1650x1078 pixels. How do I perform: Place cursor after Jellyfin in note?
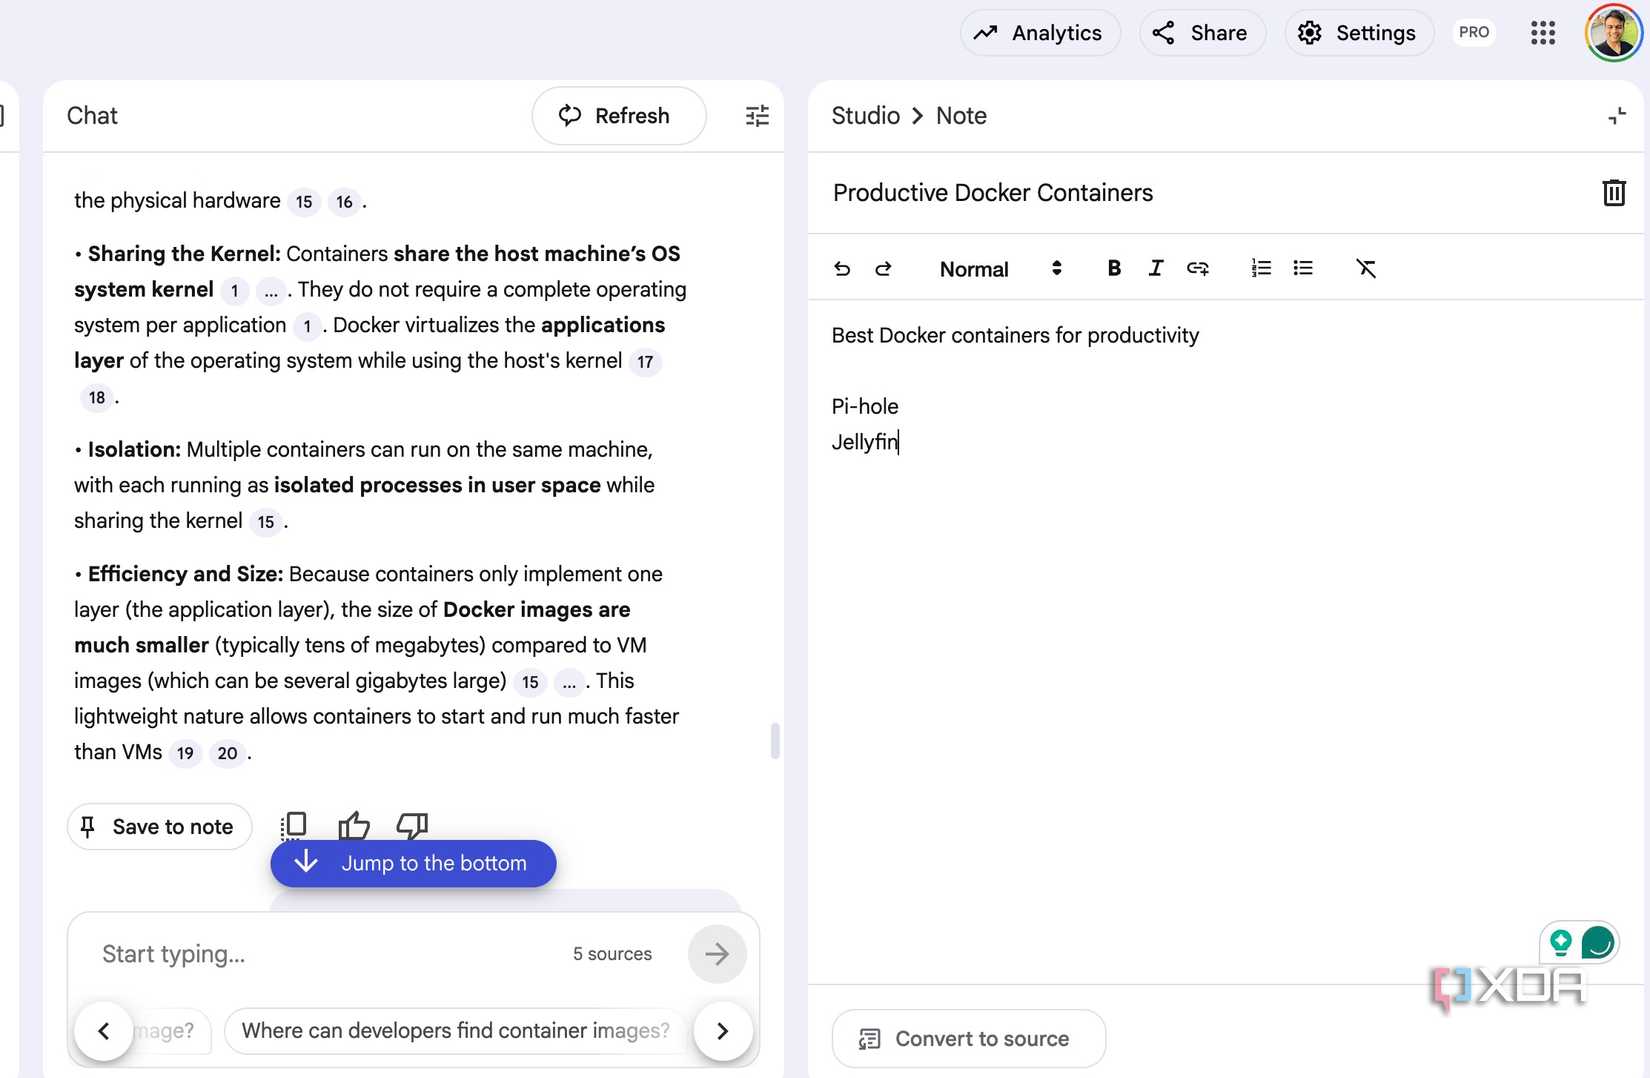(x=900, y=442)
